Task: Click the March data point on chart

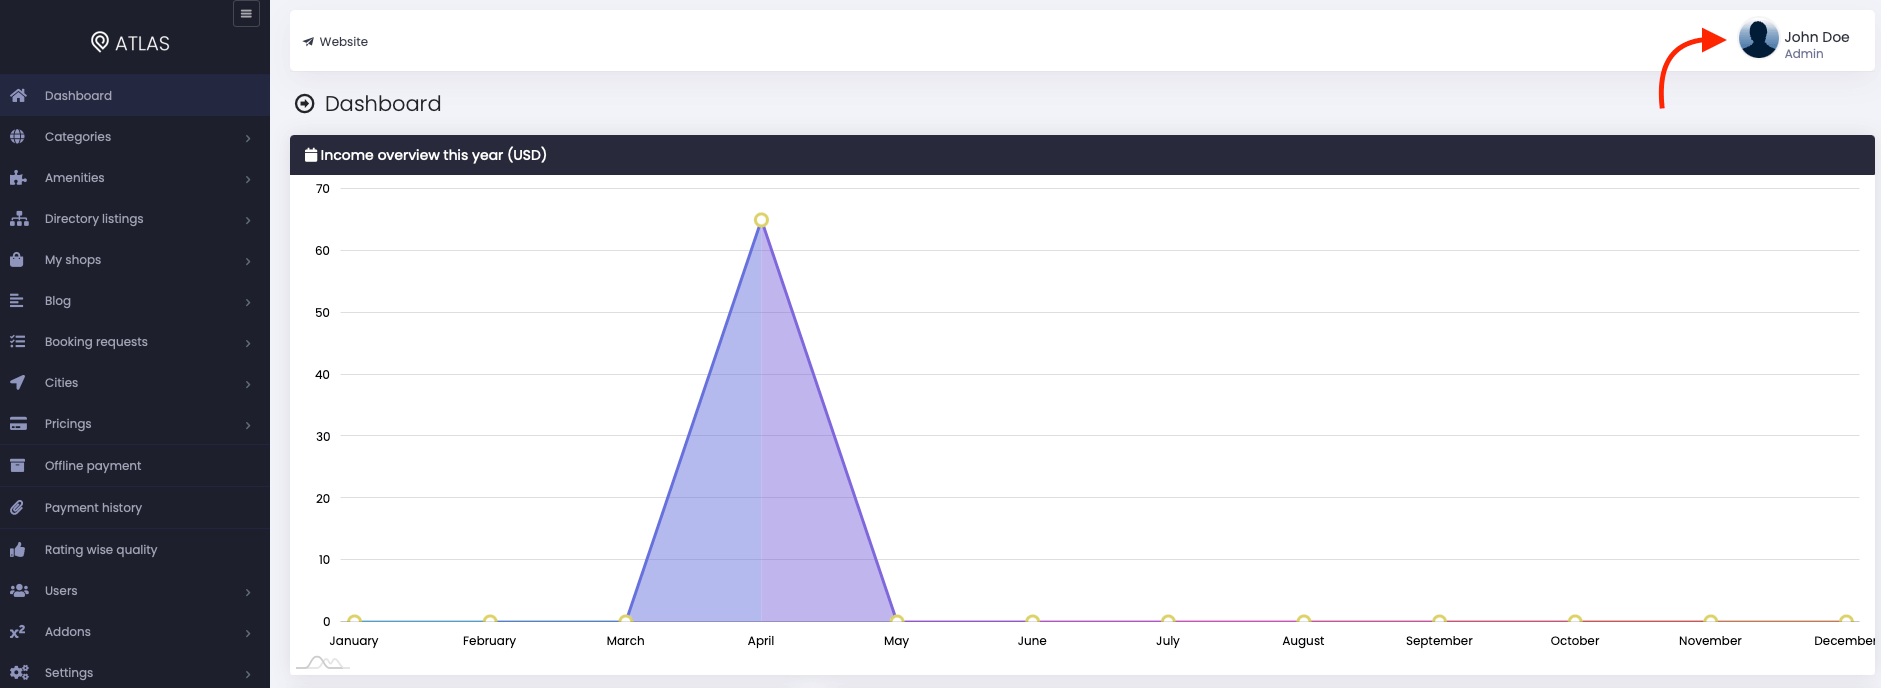Action: [626, 620]
